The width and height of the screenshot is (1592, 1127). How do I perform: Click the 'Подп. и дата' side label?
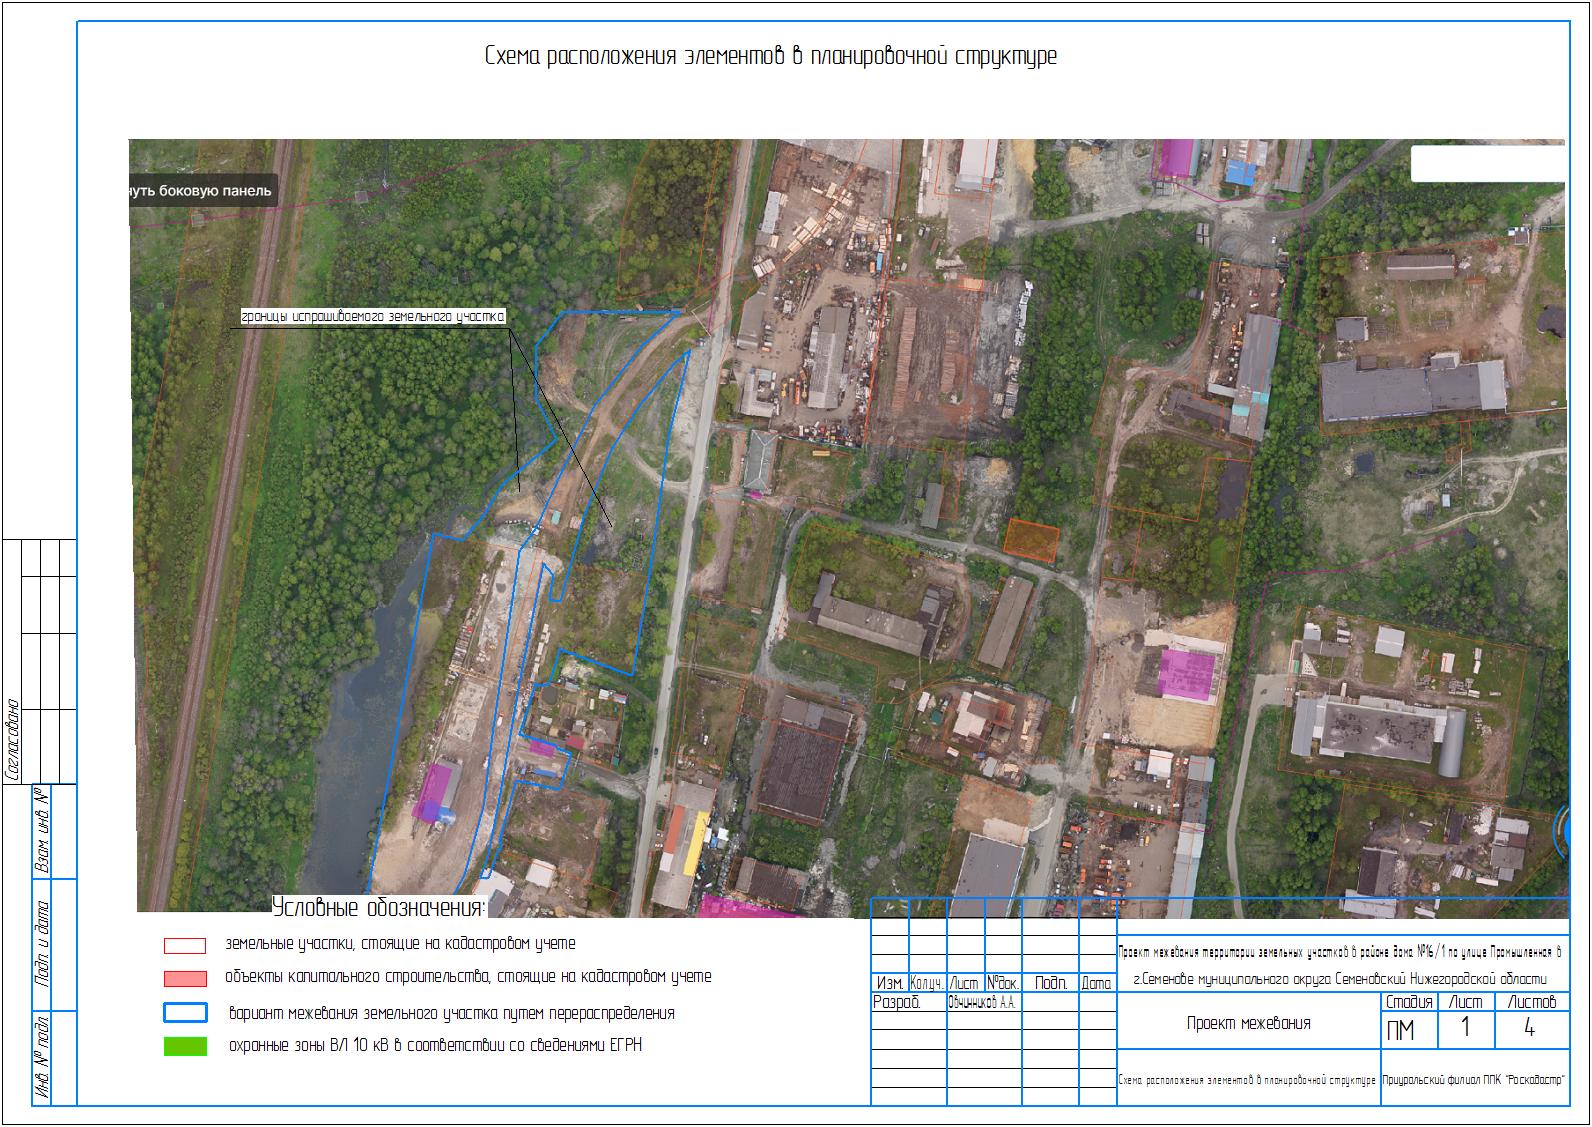42,945
